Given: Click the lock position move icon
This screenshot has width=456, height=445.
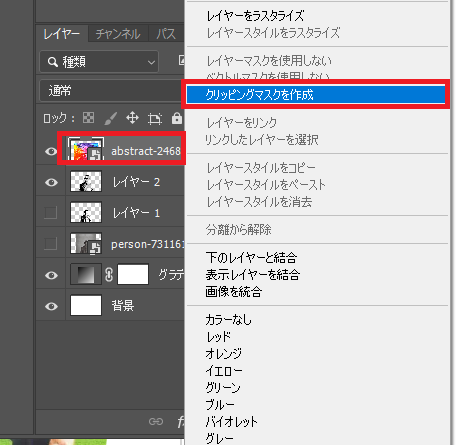Looking at the screenshot, I should [133, 118].
